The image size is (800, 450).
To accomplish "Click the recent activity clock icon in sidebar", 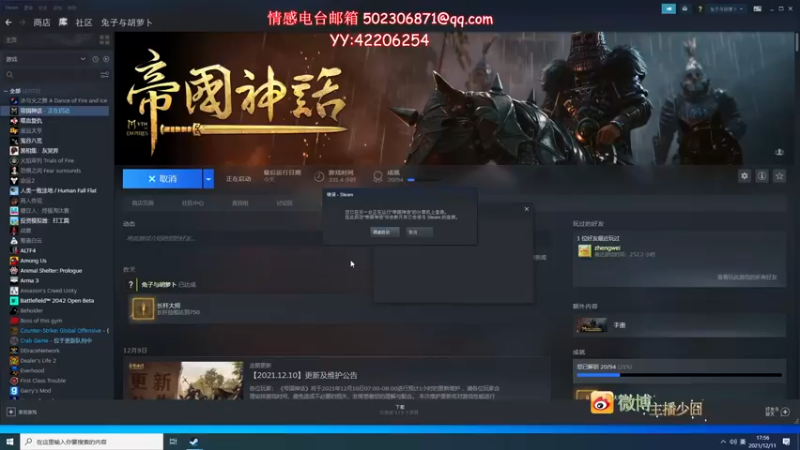I will coord(95,59).
